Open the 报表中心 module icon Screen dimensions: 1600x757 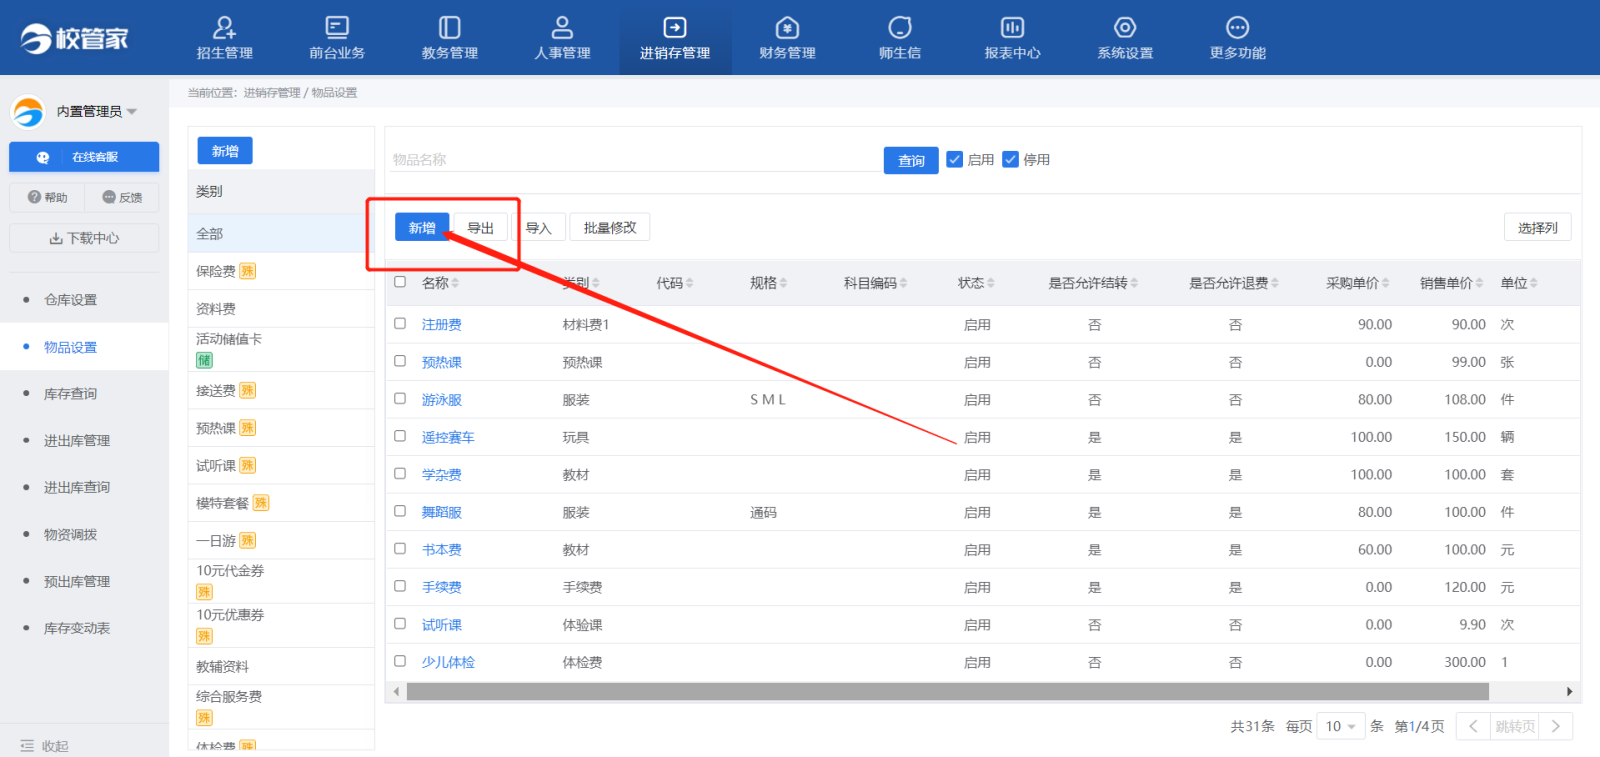click(x=1012, y=27)
